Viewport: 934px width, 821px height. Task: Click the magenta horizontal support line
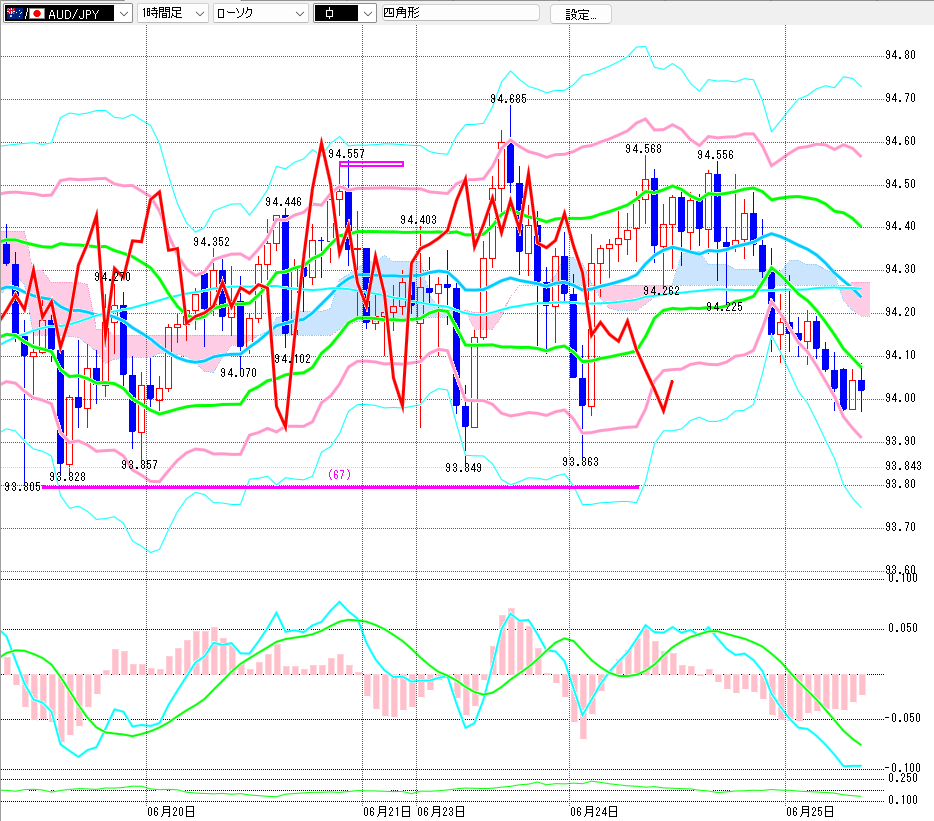341,487
